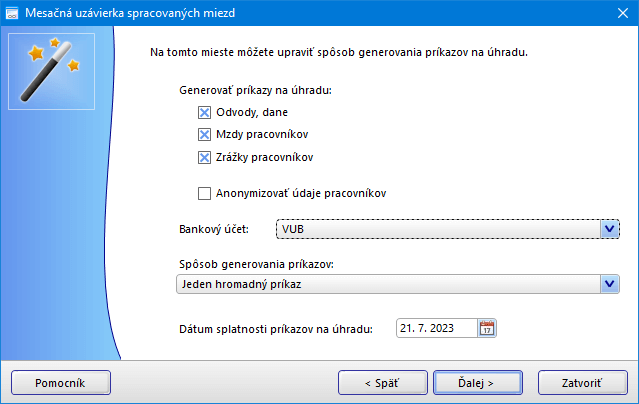Click the application icon in the title bar

coord(12,13)
